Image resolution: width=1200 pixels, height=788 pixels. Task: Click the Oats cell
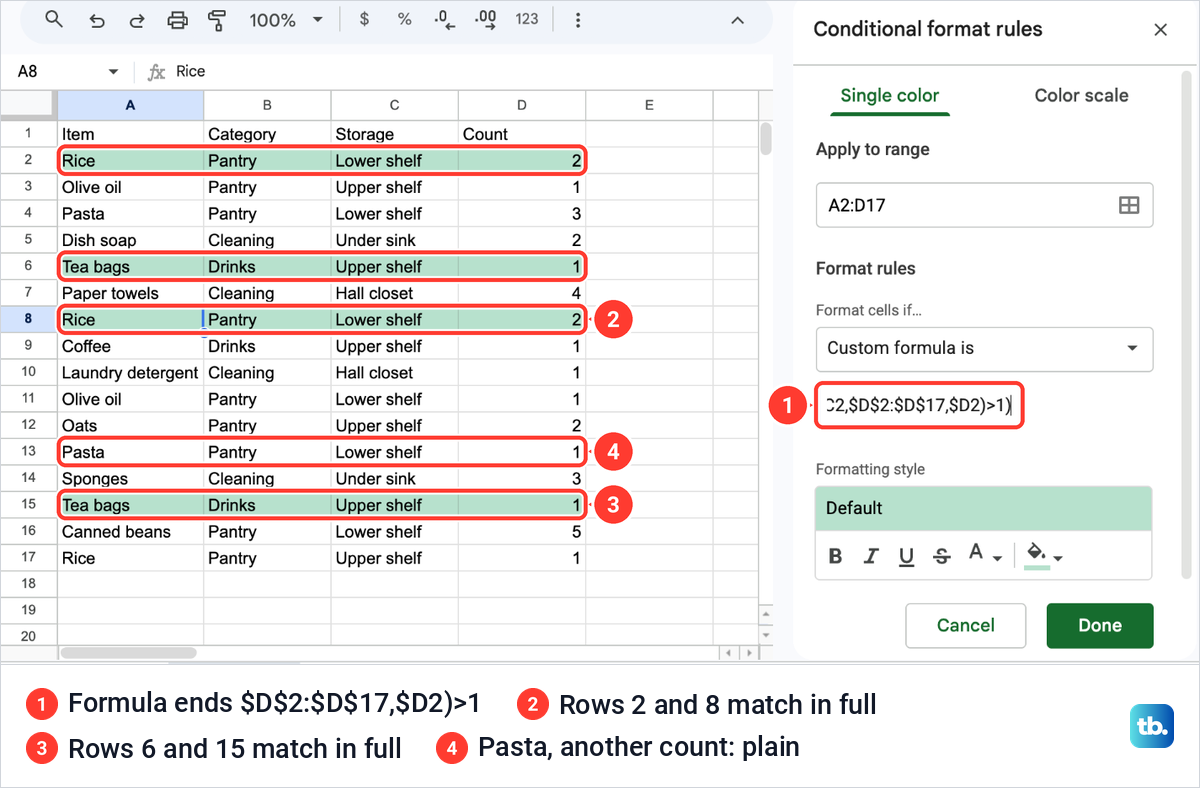pyautogui.click(x=130, y=426)
